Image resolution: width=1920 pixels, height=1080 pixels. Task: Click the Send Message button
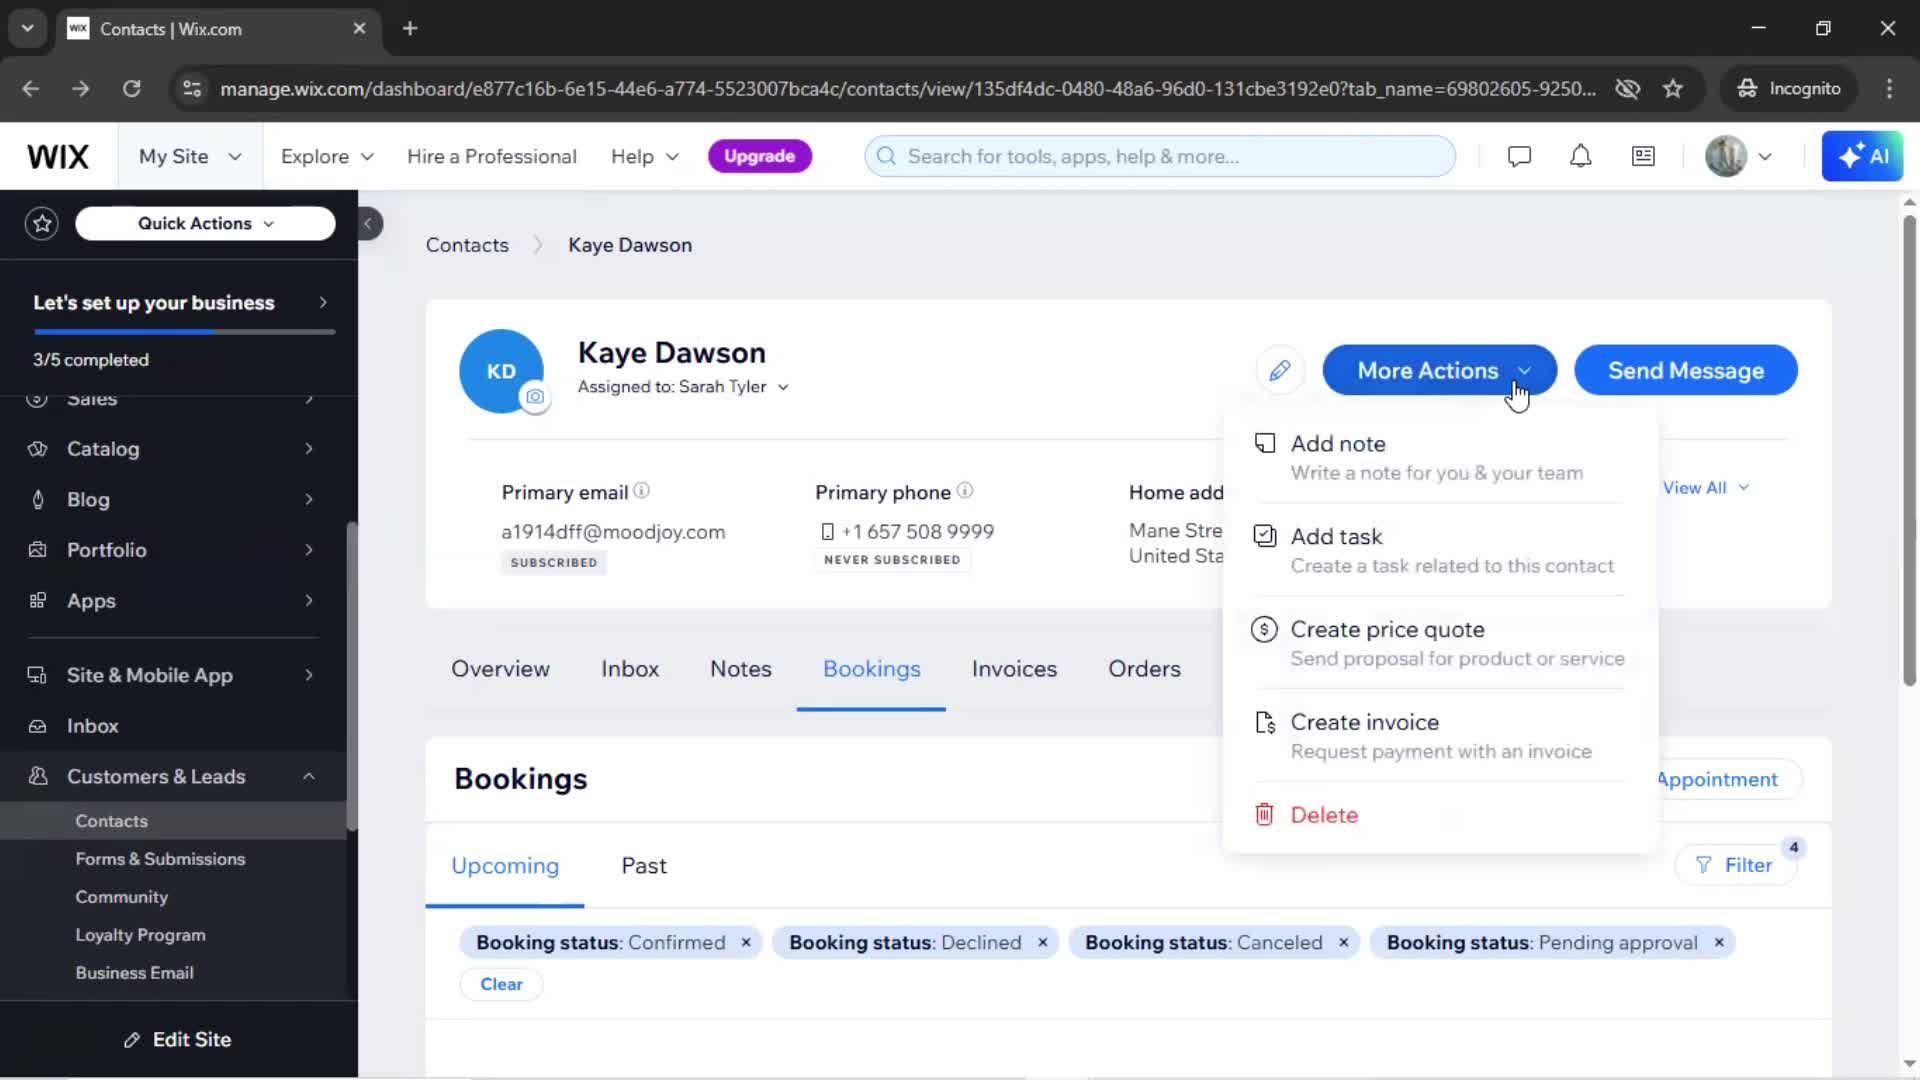click(x=1686, y=371)
